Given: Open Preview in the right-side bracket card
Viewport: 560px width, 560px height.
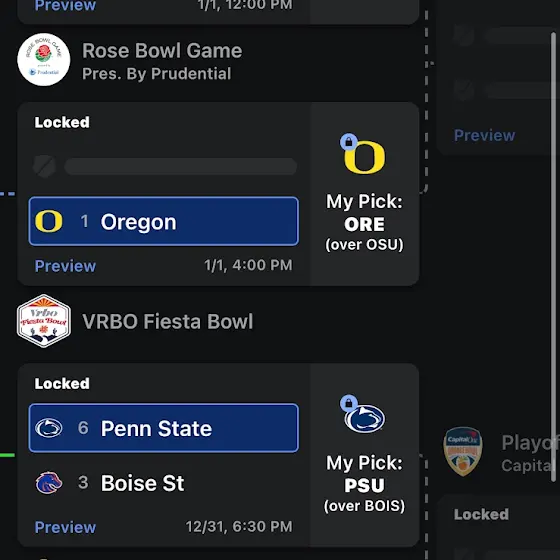Looking at the screenshot, I should pyautogui.click(x=484, y=135).
